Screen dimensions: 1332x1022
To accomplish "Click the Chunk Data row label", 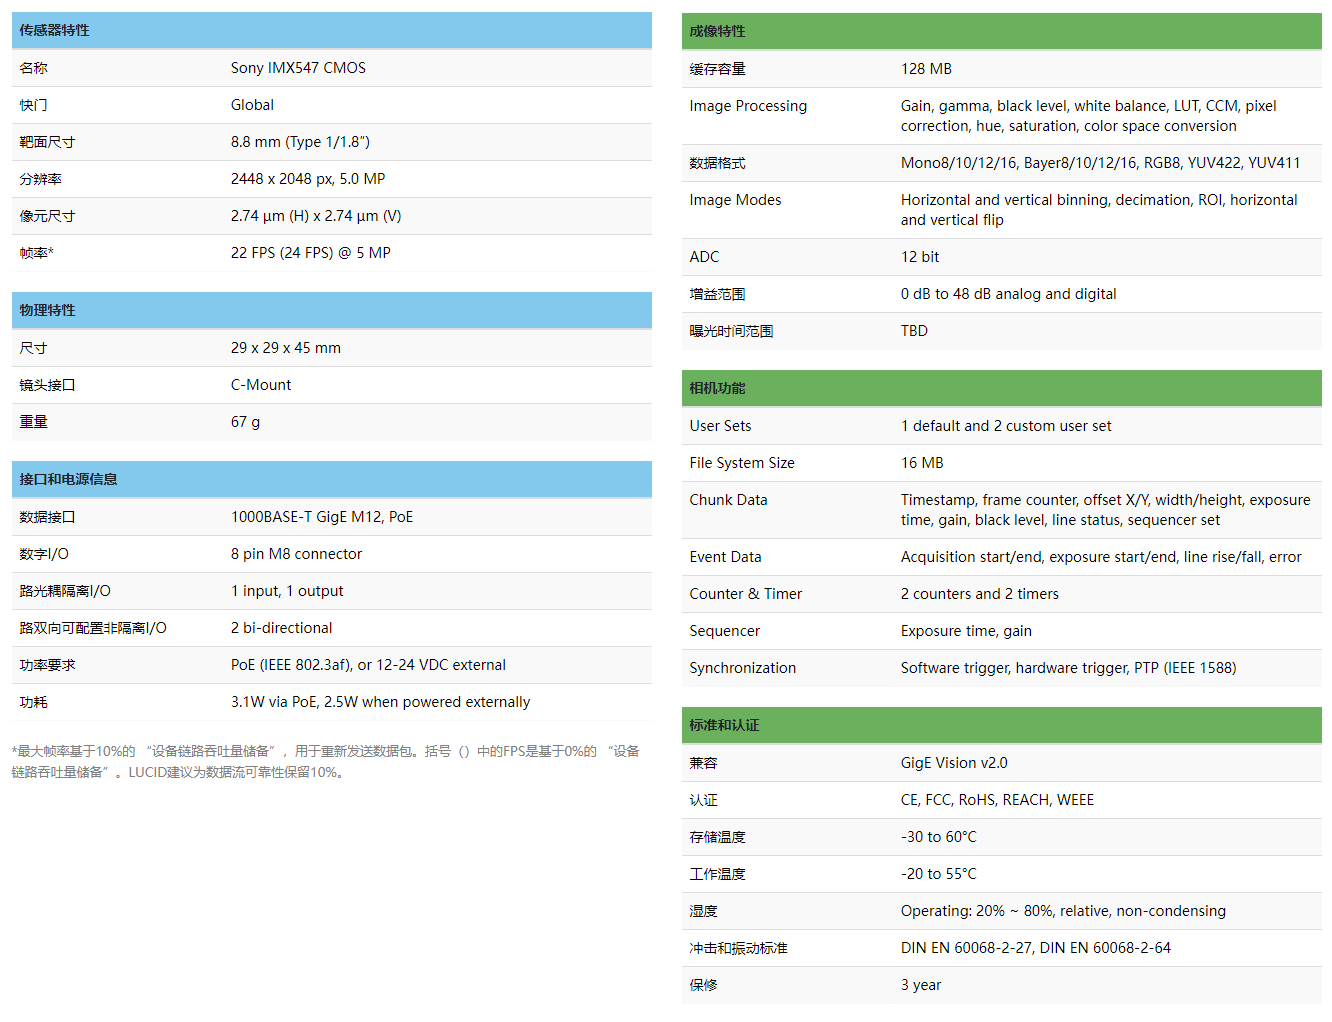I will pyautogui.click(x=728, y=500).
